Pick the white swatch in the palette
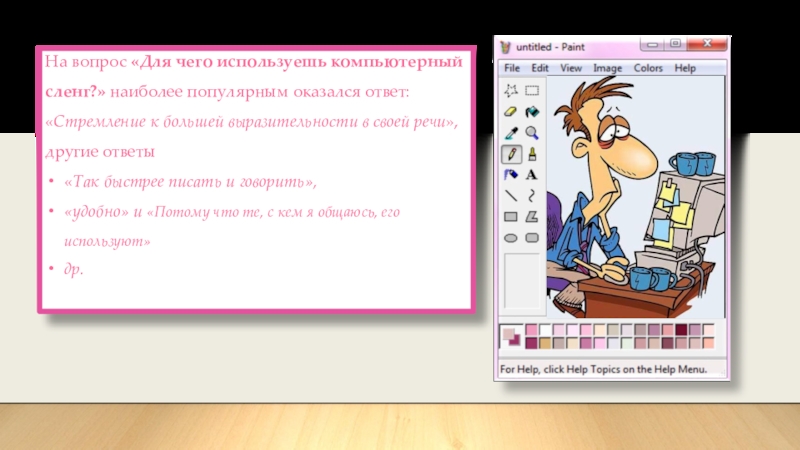This screenshot has width=800, height=450. (x=545, y=330)
